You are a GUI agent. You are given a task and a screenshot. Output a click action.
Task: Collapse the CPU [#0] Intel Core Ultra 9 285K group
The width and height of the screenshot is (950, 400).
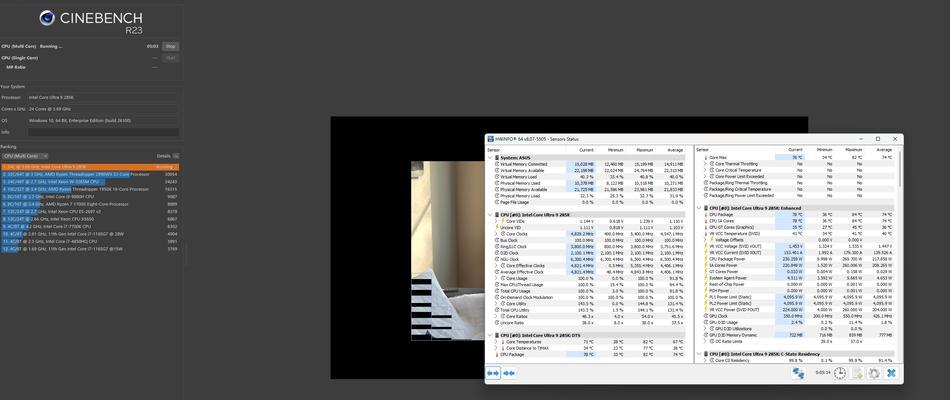point(490,215)
